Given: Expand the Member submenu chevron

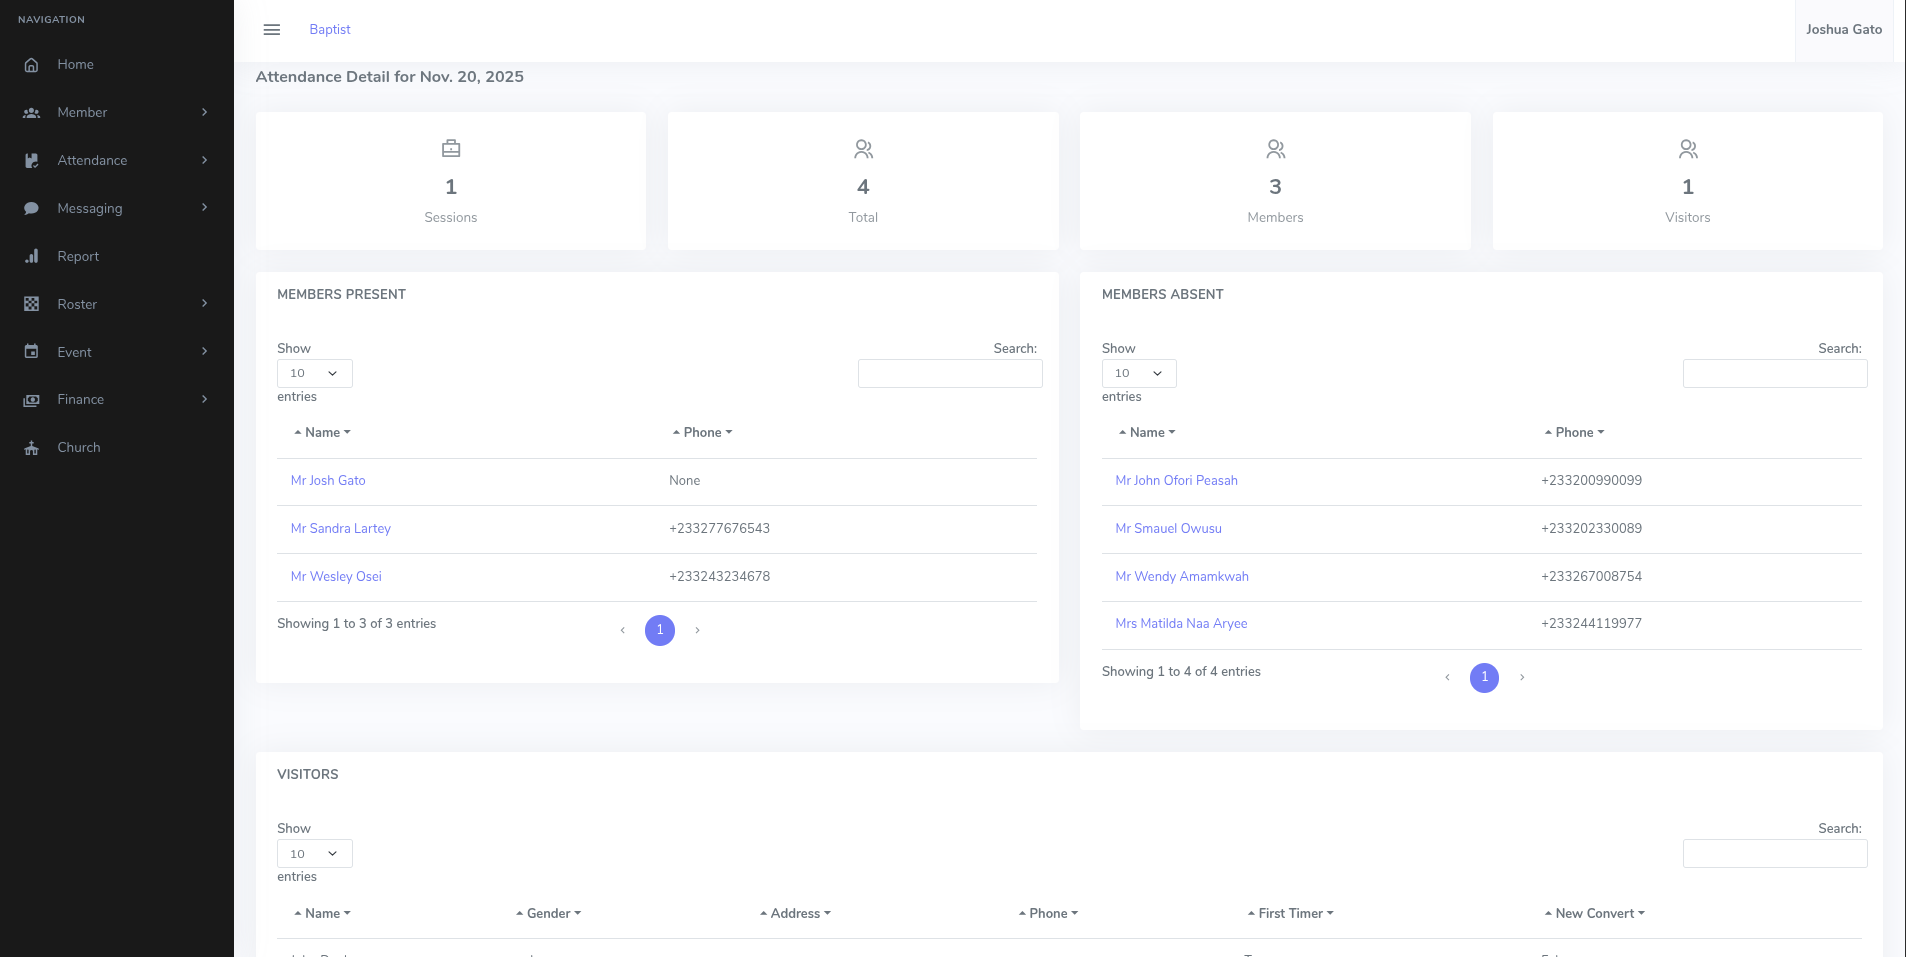Looking at the screenshot, I should (204, 112).
